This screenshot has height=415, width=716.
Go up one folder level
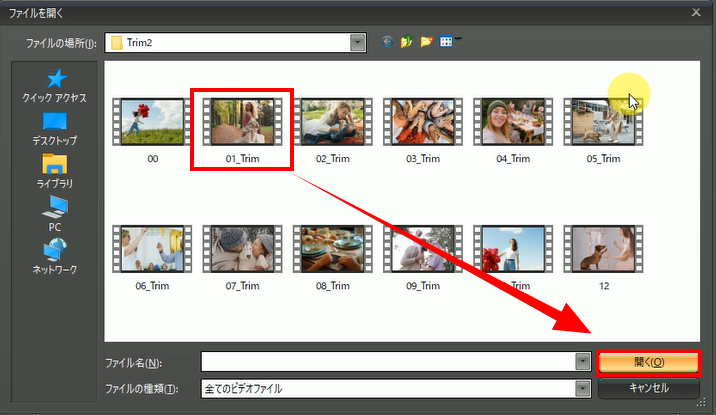pos(407,43)
